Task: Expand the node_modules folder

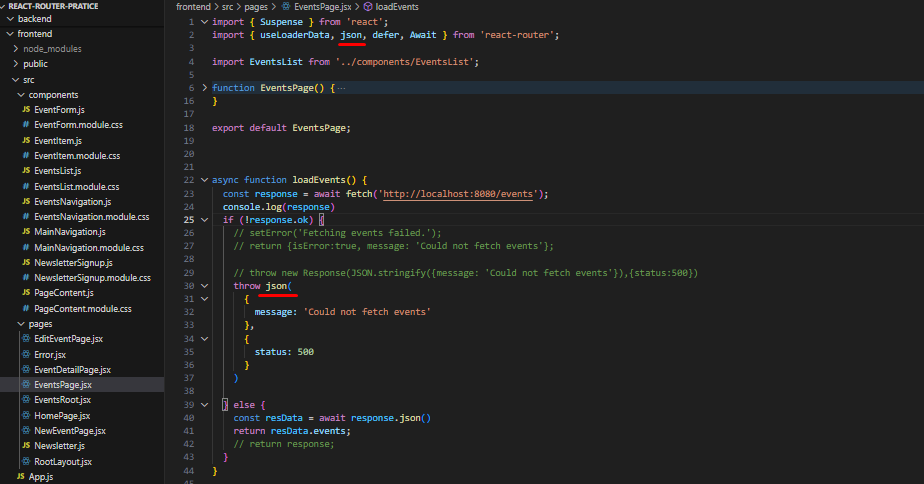Action: [x=13, y=48]
